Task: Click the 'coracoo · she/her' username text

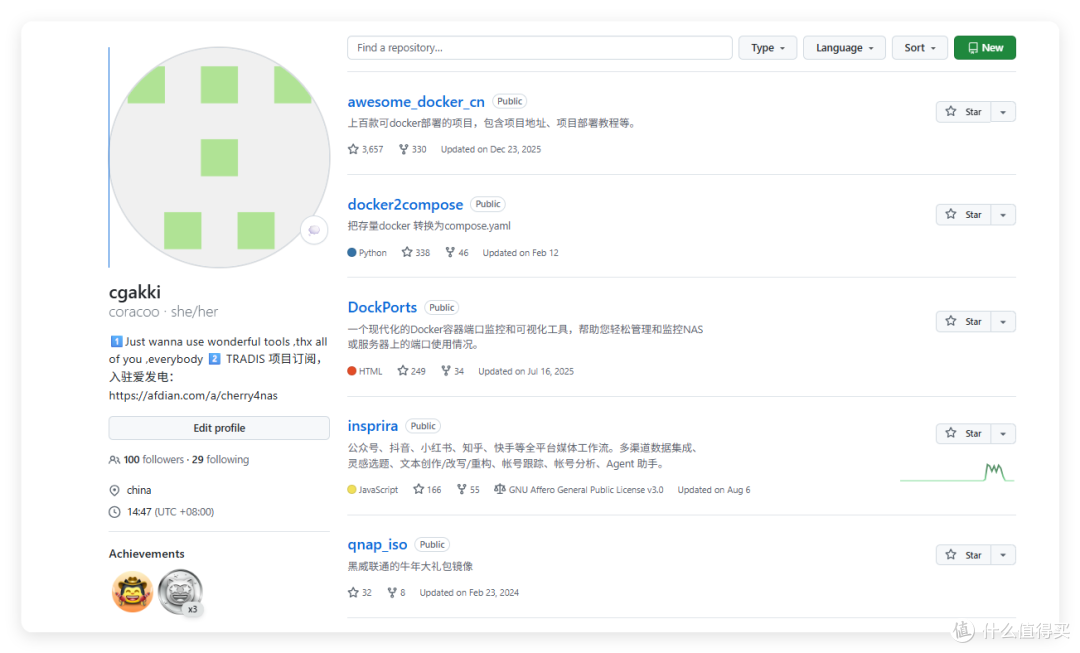Action: coord(163,312)
